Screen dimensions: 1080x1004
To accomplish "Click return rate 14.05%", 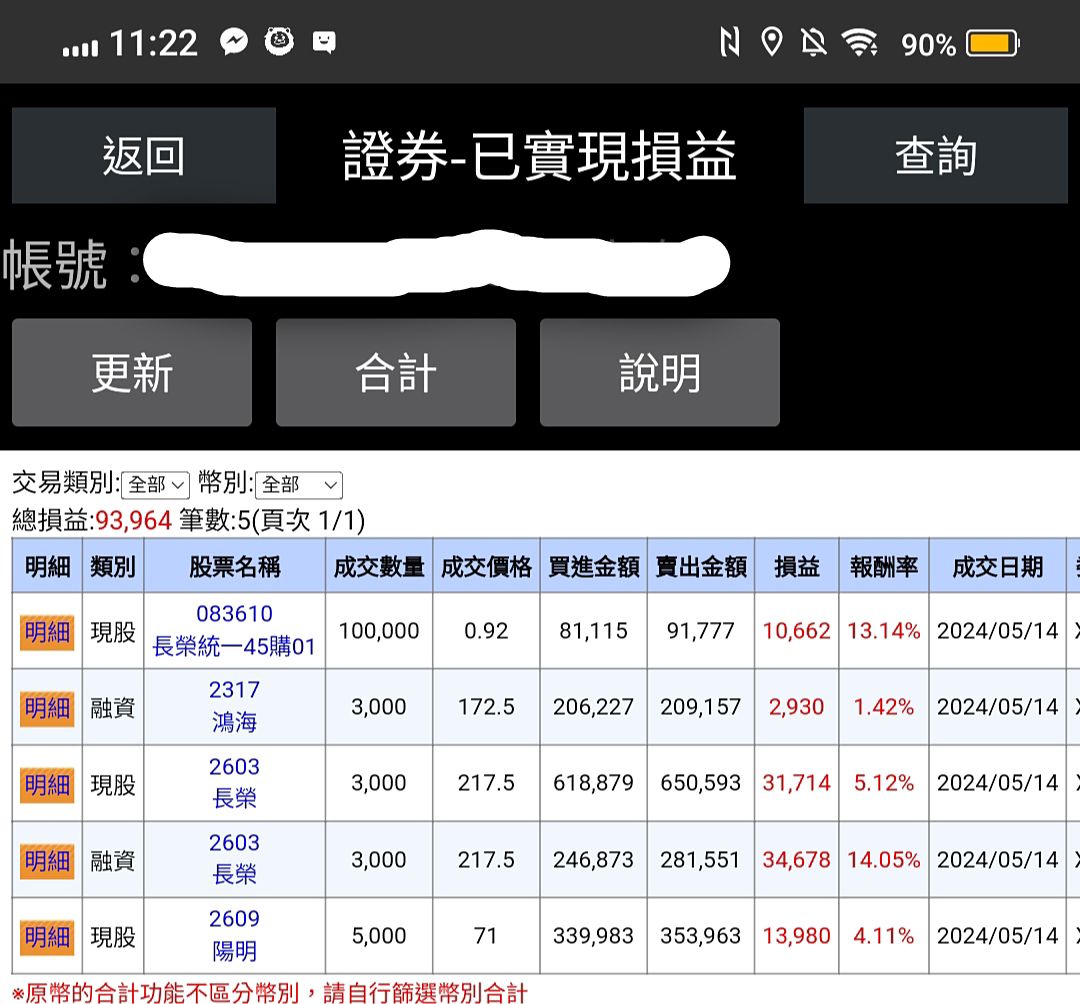I will [884, 859].
